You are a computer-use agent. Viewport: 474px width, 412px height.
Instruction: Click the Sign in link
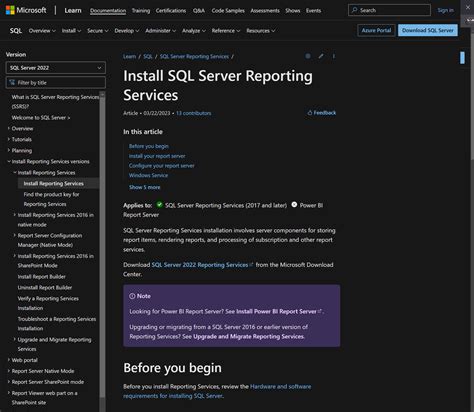(x=446, y=10)
